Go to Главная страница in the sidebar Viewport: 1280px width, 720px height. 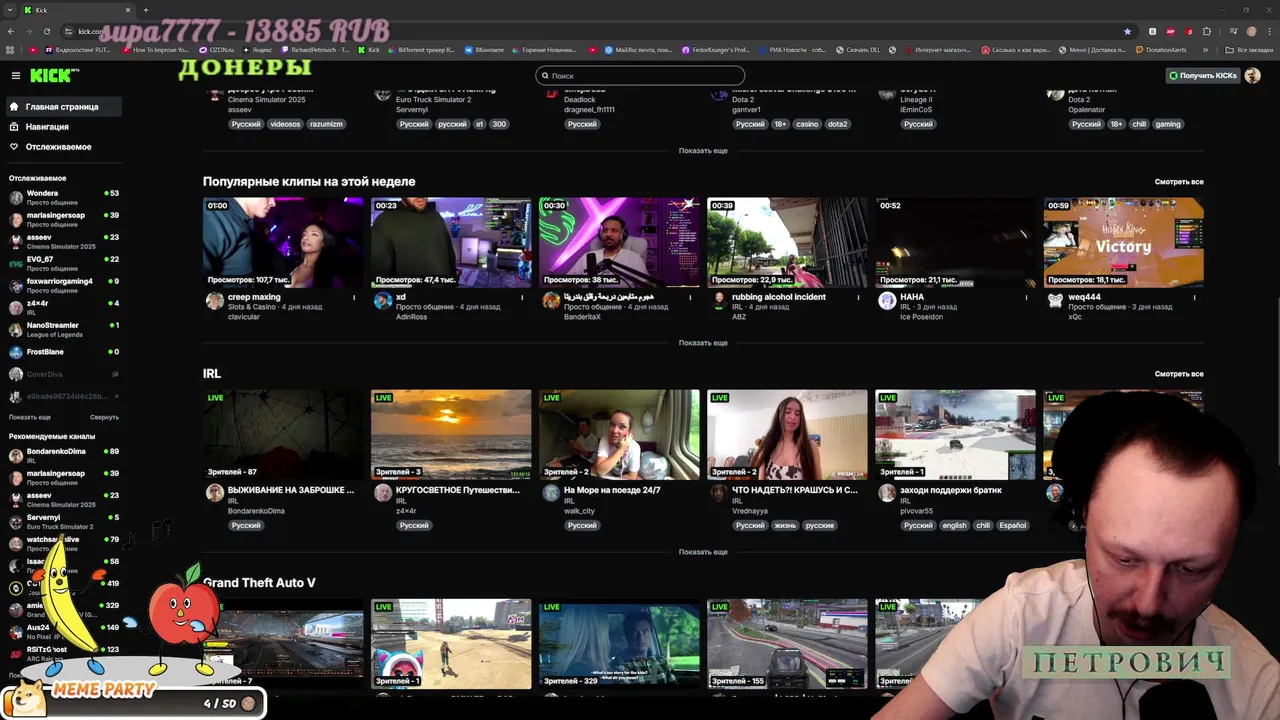pyautogui.click(x=62, y=107)
